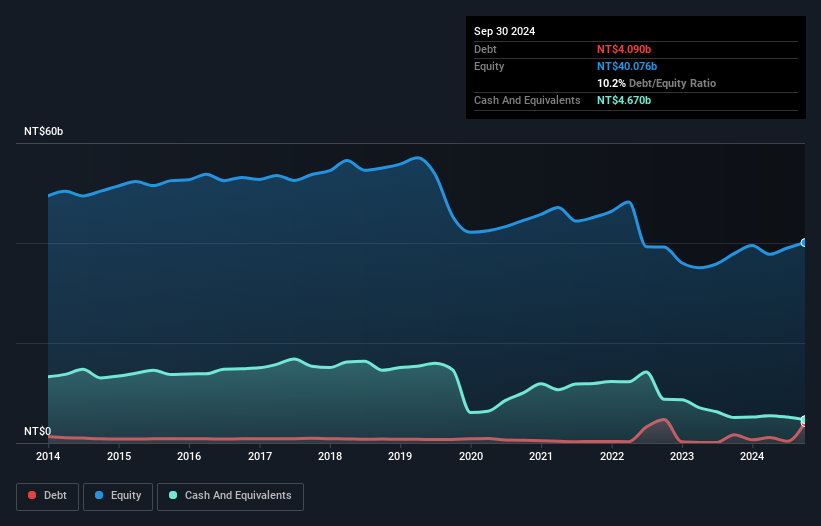Click the Sep 30 2024 tooltip date
This screenshot has width=821, height=526.
[505, 31]
